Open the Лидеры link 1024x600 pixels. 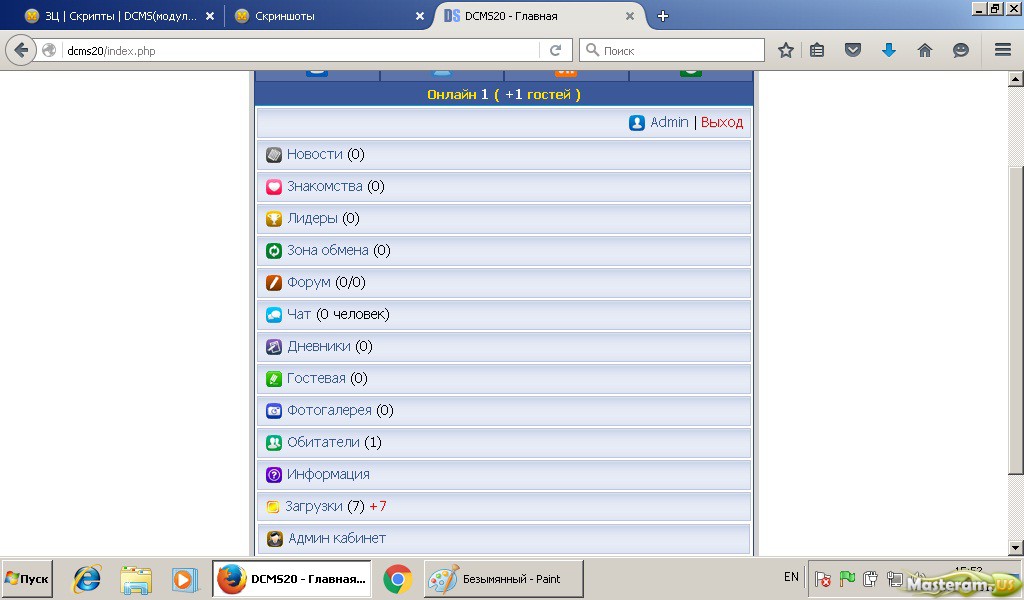click(x=312, y=219)
